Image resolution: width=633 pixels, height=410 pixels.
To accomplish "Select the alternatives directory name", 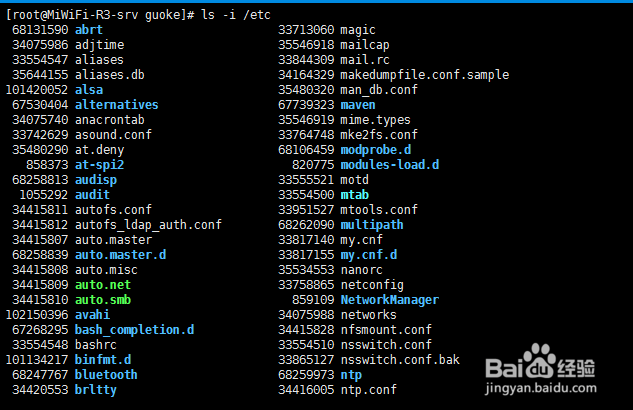I will (116, 105).
